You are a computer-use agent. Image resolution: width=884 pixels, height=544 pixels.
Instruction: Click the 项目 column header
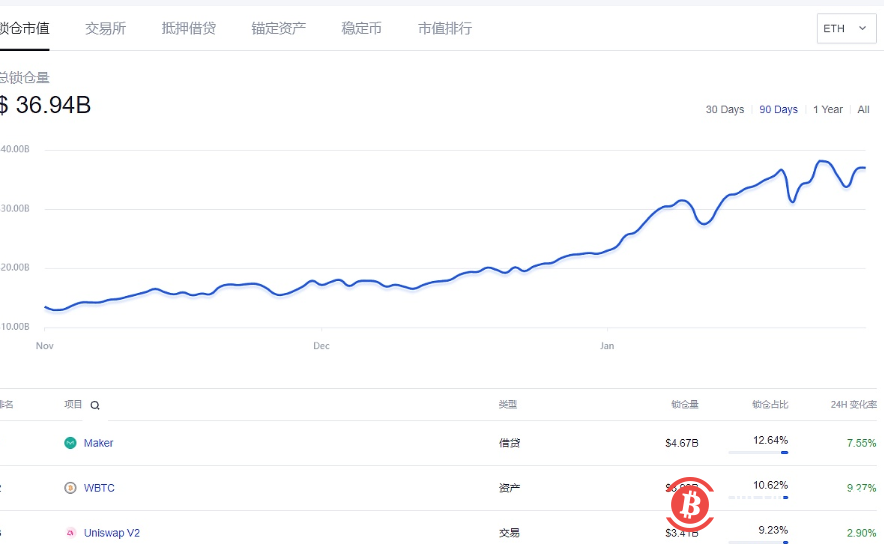click(73, 404)
